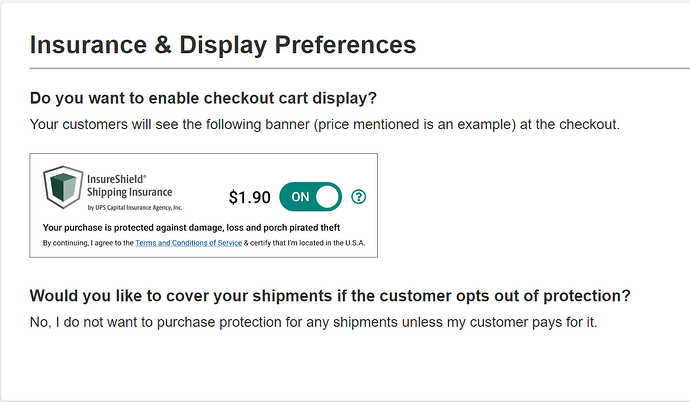This screenshot has width=690, height=402.
Task: Click the 'By continuing, I agree to the' text
Action: point(88,243)
